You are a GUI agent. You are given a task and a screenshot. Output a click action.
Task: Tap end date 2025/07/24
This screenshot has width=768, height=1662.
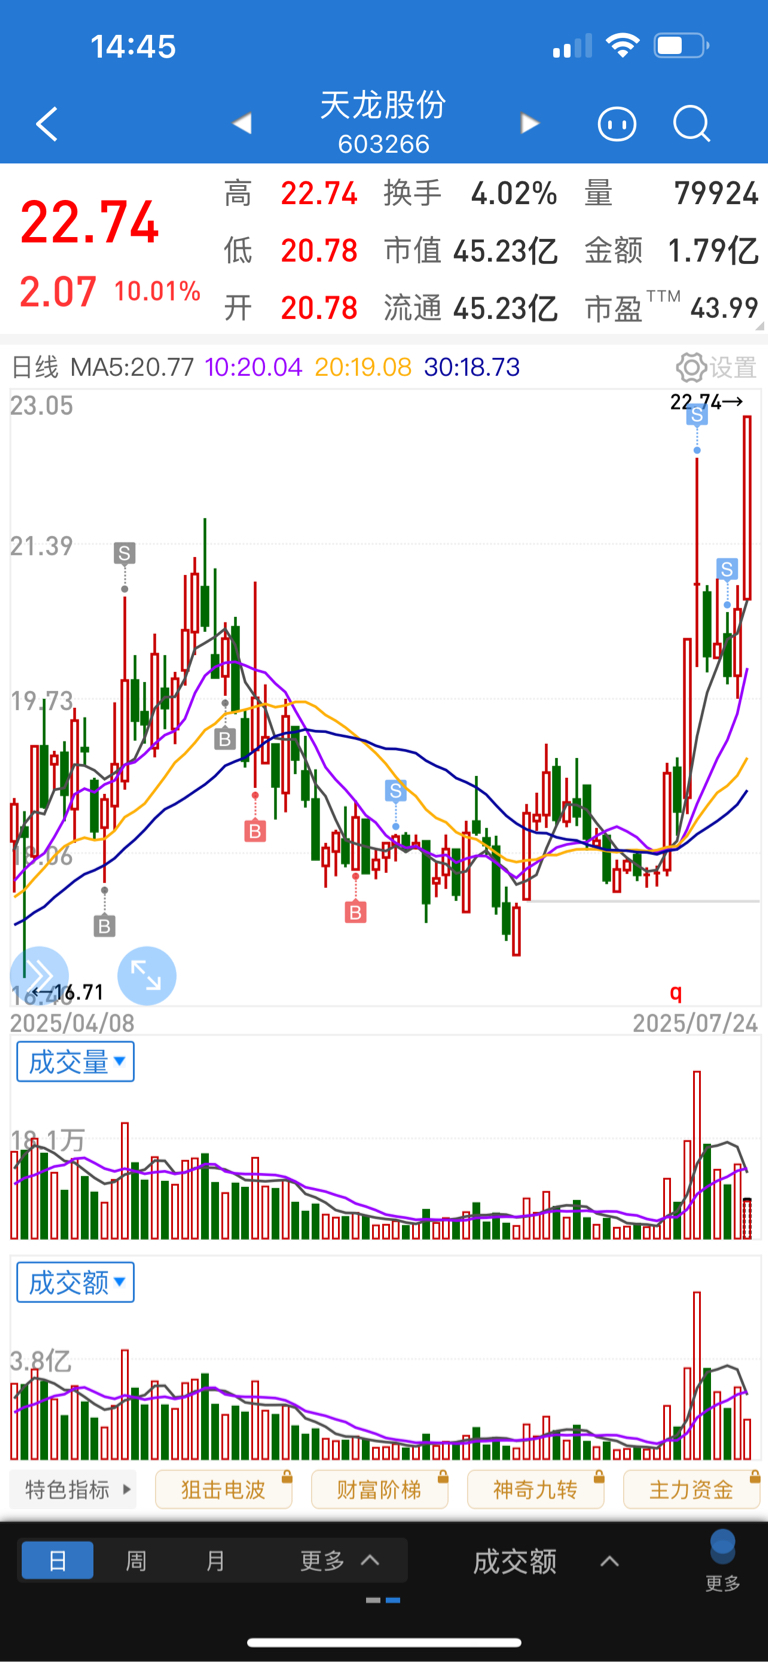pyautogui.click(x=695, y=1023)
